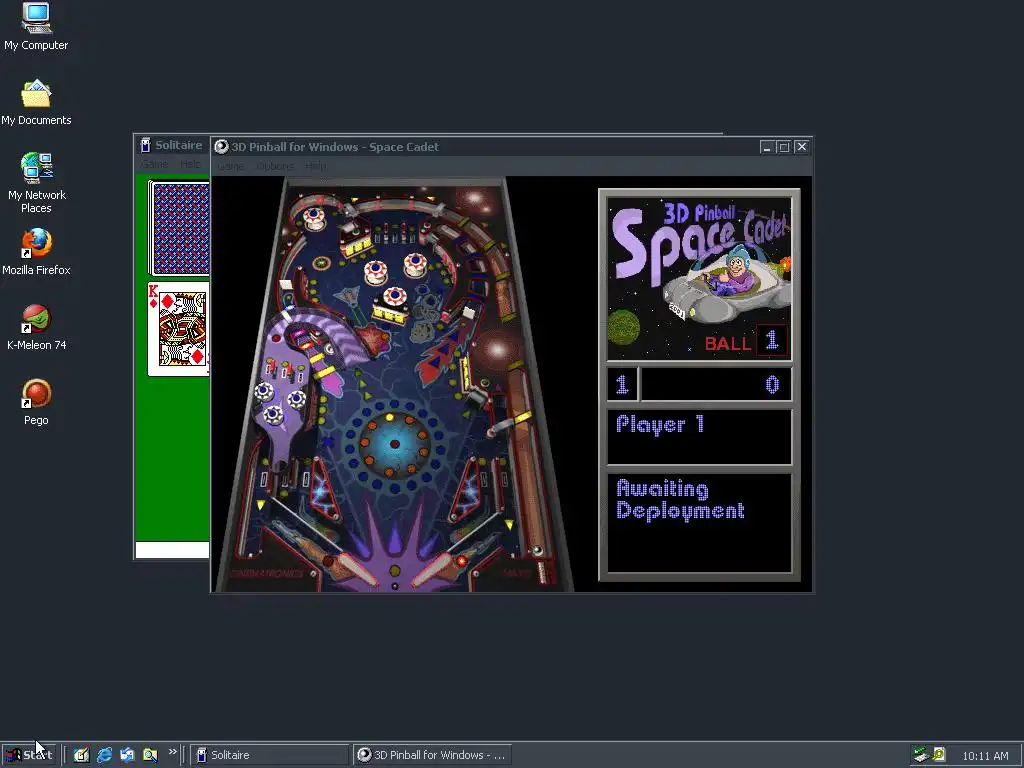Maximize the 3D Pinball window

click(x=784, y=147)
